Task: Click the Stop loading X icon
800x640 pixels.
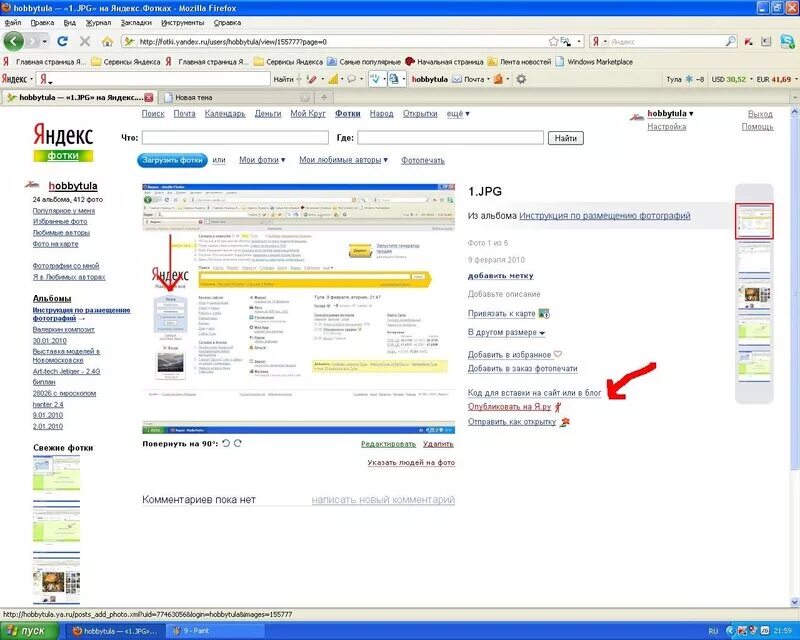Action: 85,41
